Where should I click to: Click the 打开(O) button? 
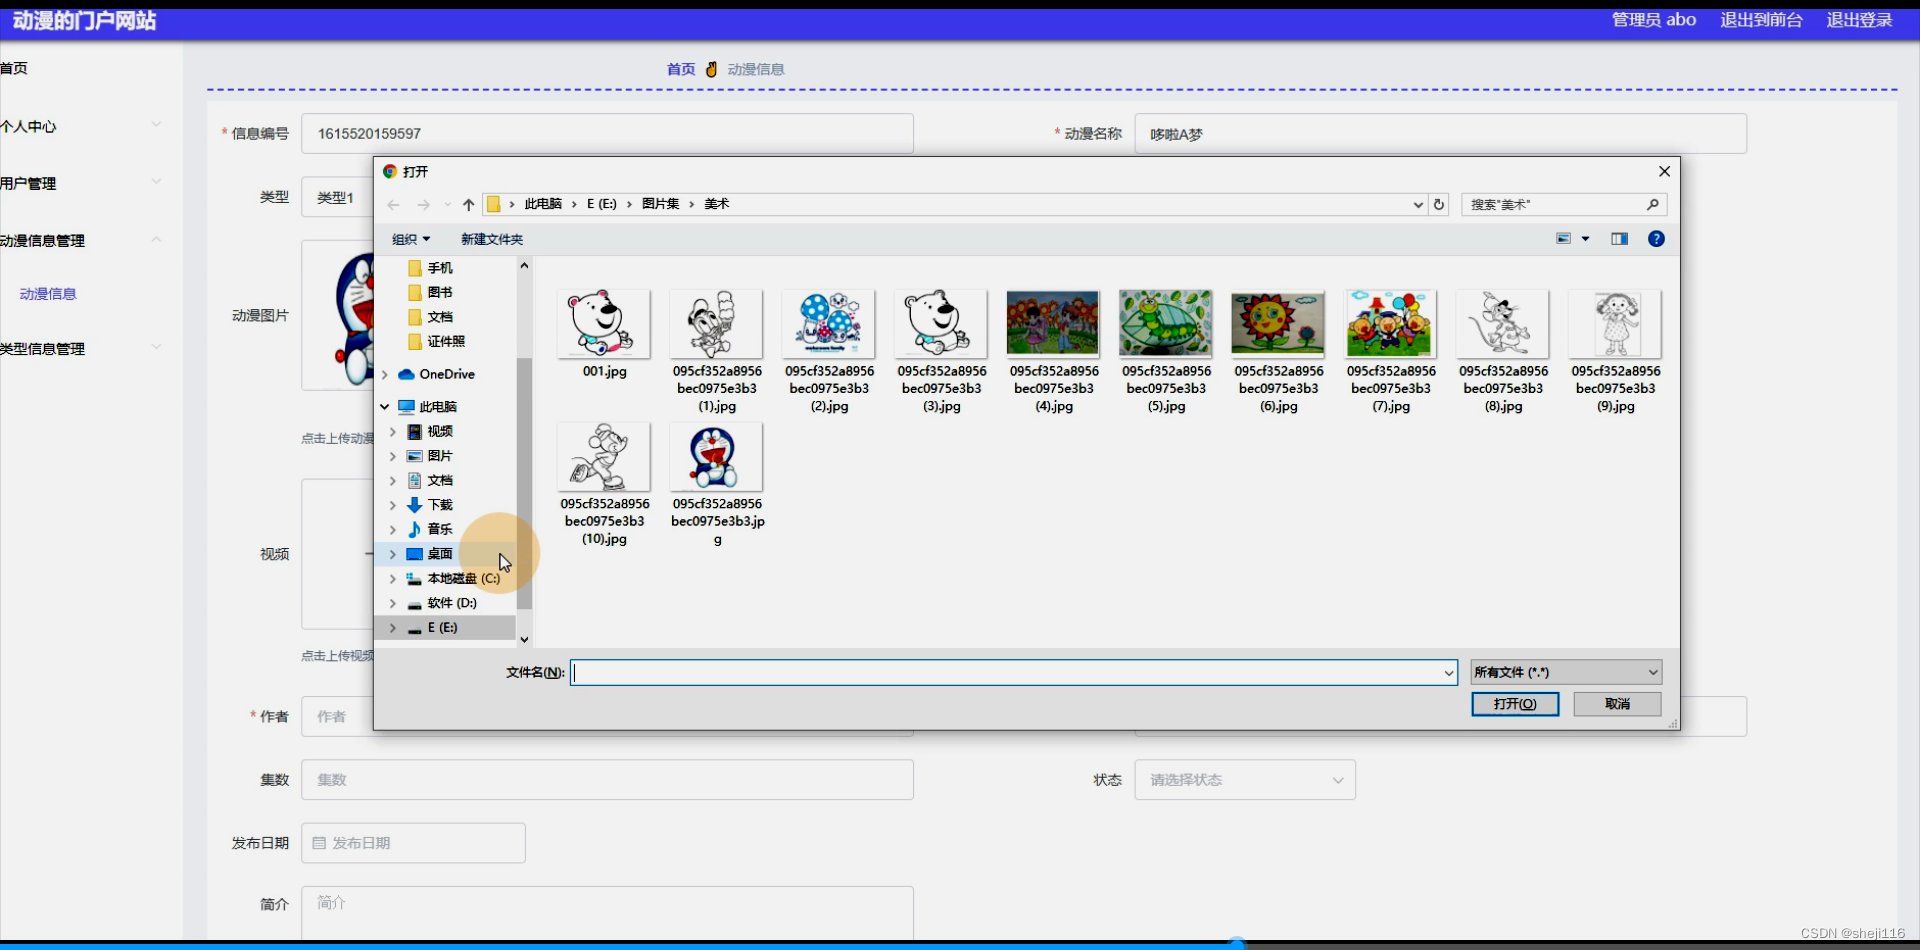(1515, 704)
